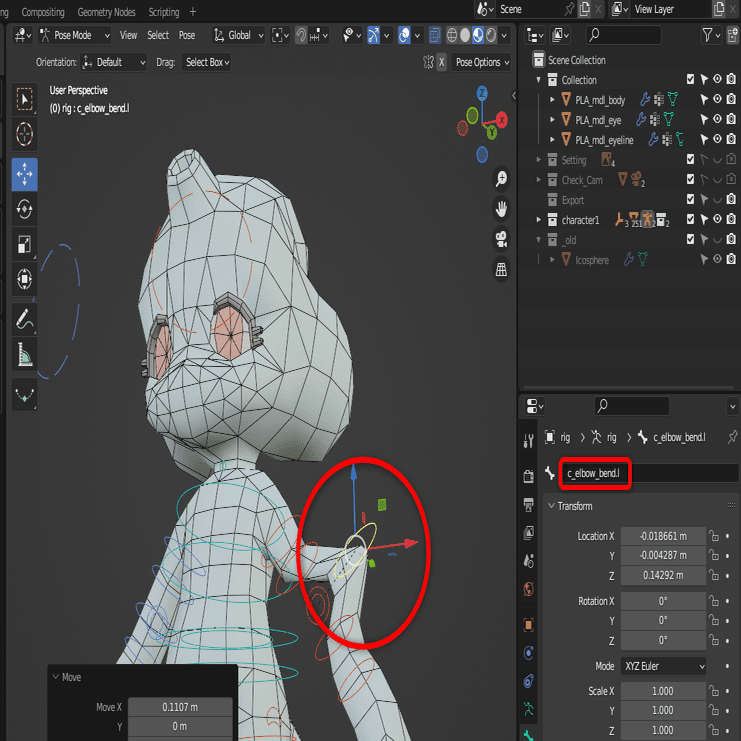The width and height of the screenshot is (741, 741).
Task: Open Pose Options dropdown
Action: click(482, 62)
